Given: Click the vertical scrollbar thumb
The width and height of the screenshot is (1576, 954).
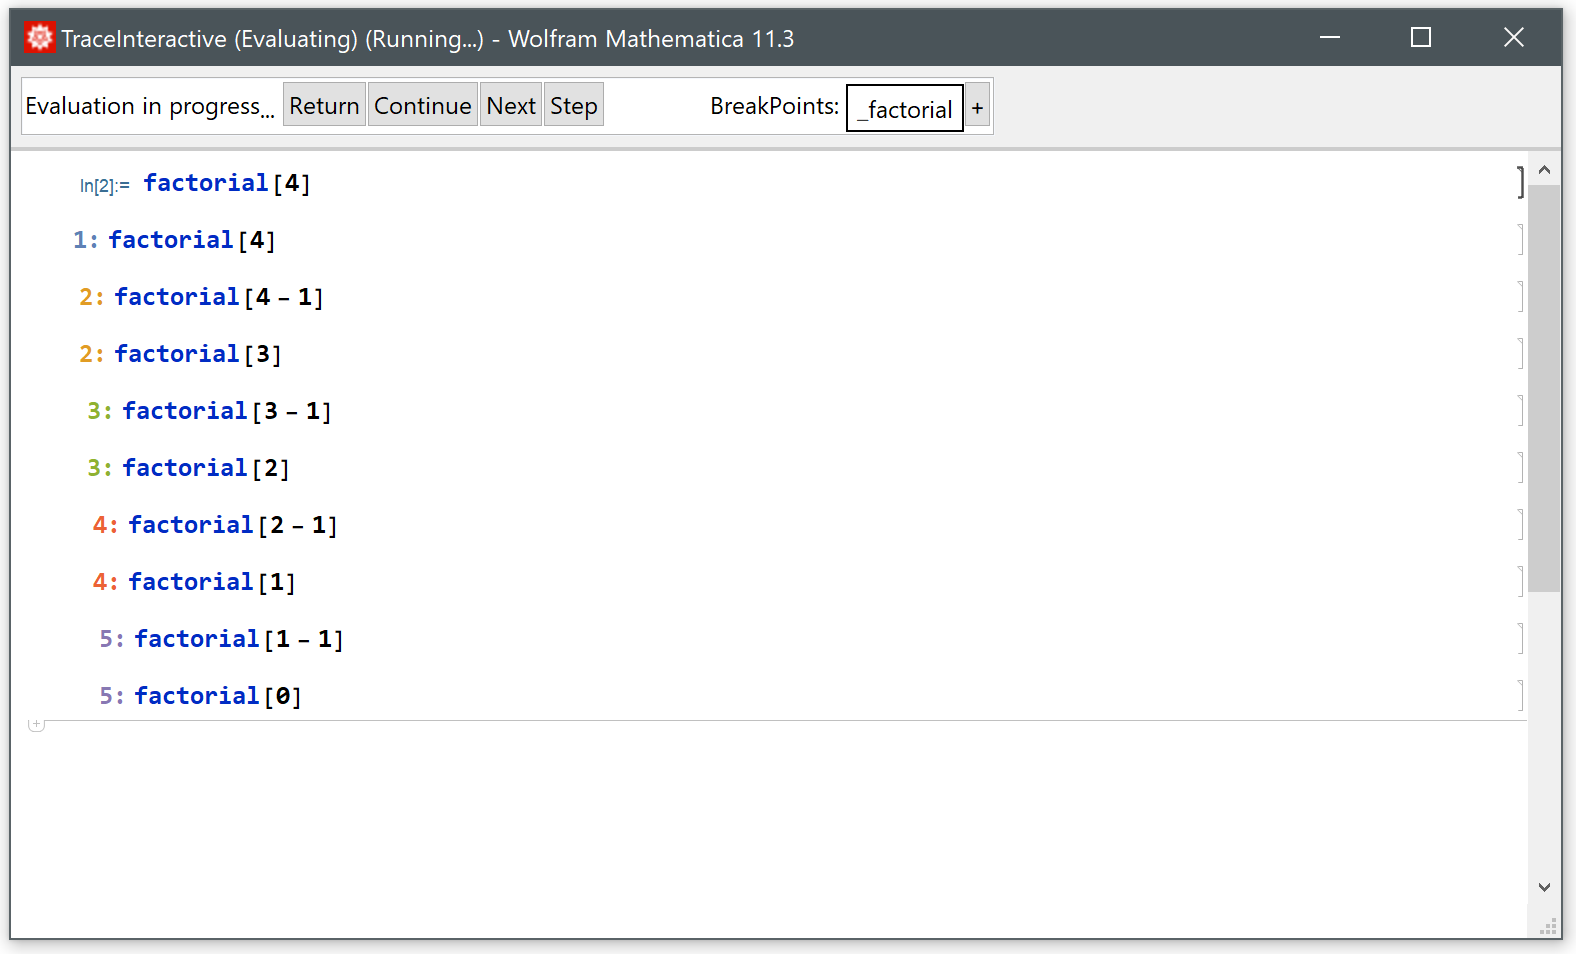Looking at the screenshot, I should click(1544, 388).
